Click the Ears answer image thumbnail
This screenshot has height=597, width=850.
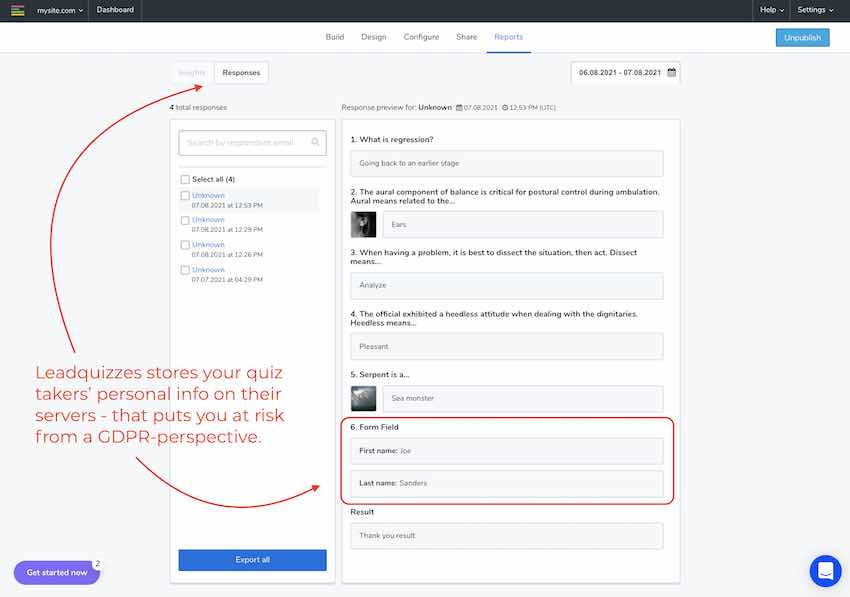coord(363,224)
